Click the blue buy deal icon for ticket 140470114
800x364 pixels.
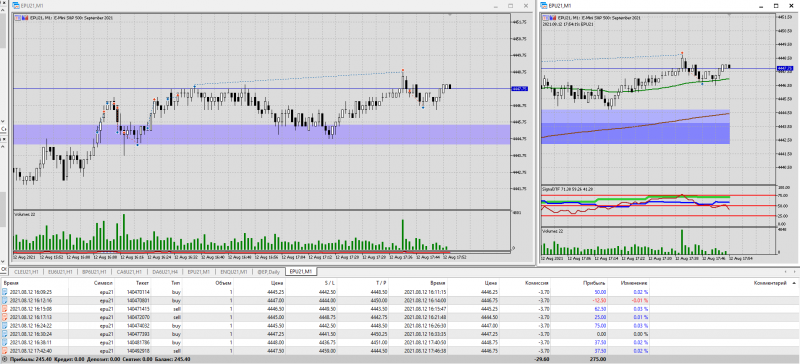click(x=5, y=292)
